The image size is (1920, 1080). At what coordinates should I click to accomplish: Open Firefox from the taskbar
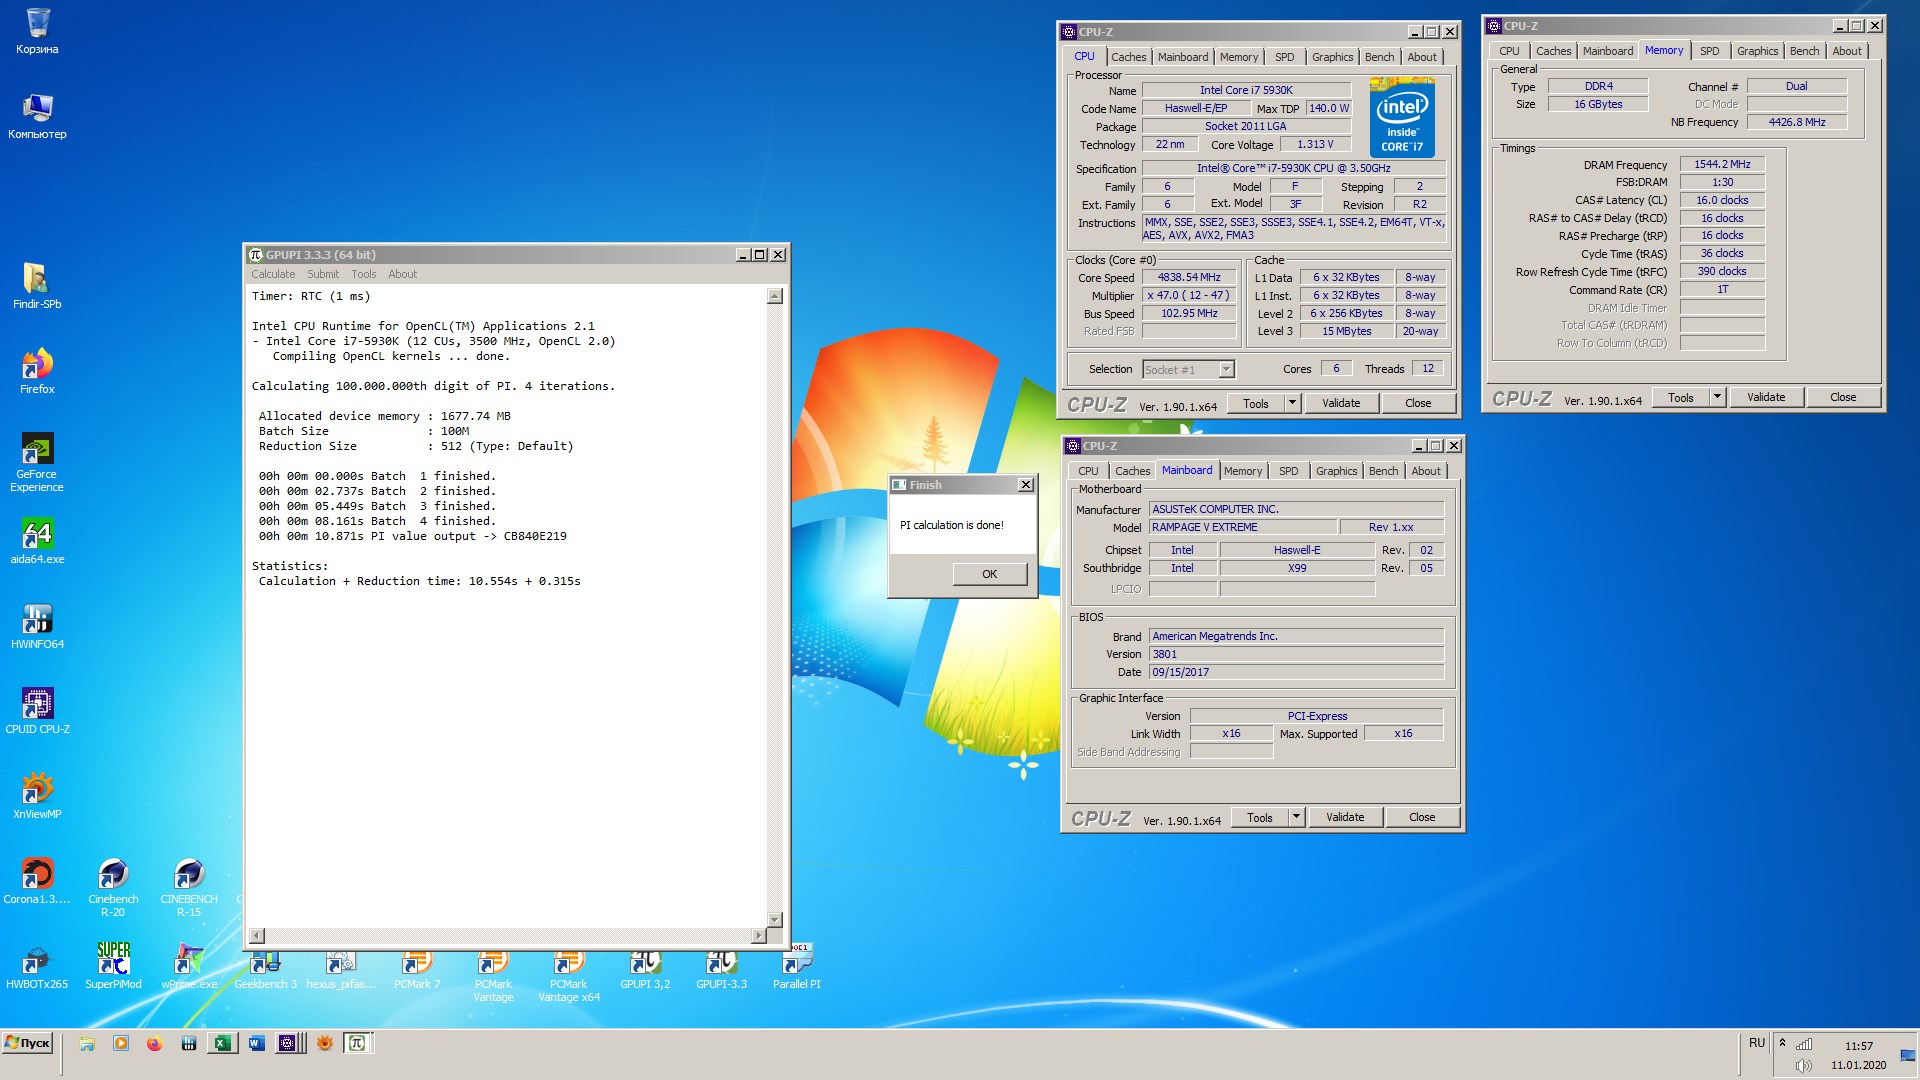coord(154,1043)
